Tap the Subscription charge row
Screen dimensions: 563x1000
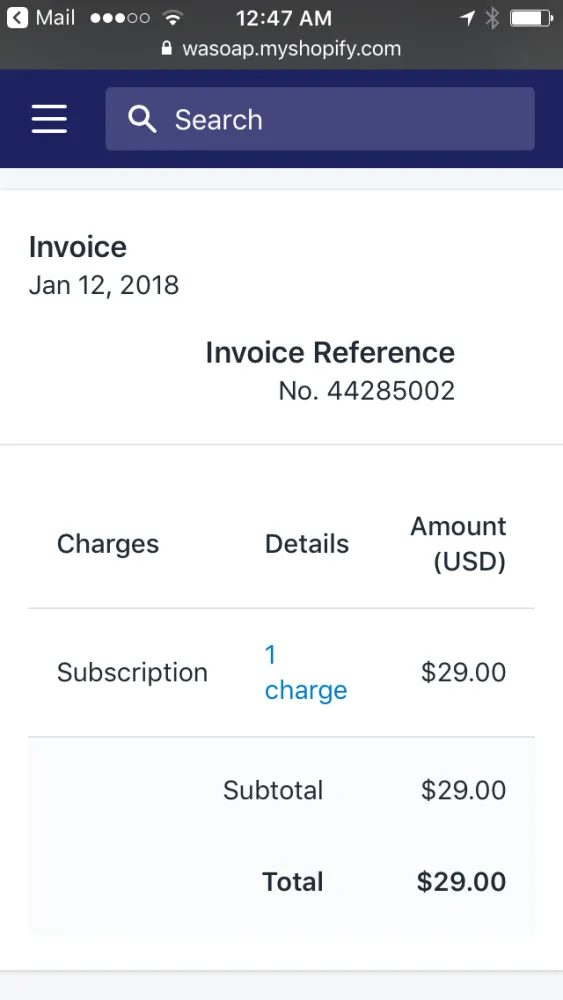pyautogui.click(x=281, y=673)
